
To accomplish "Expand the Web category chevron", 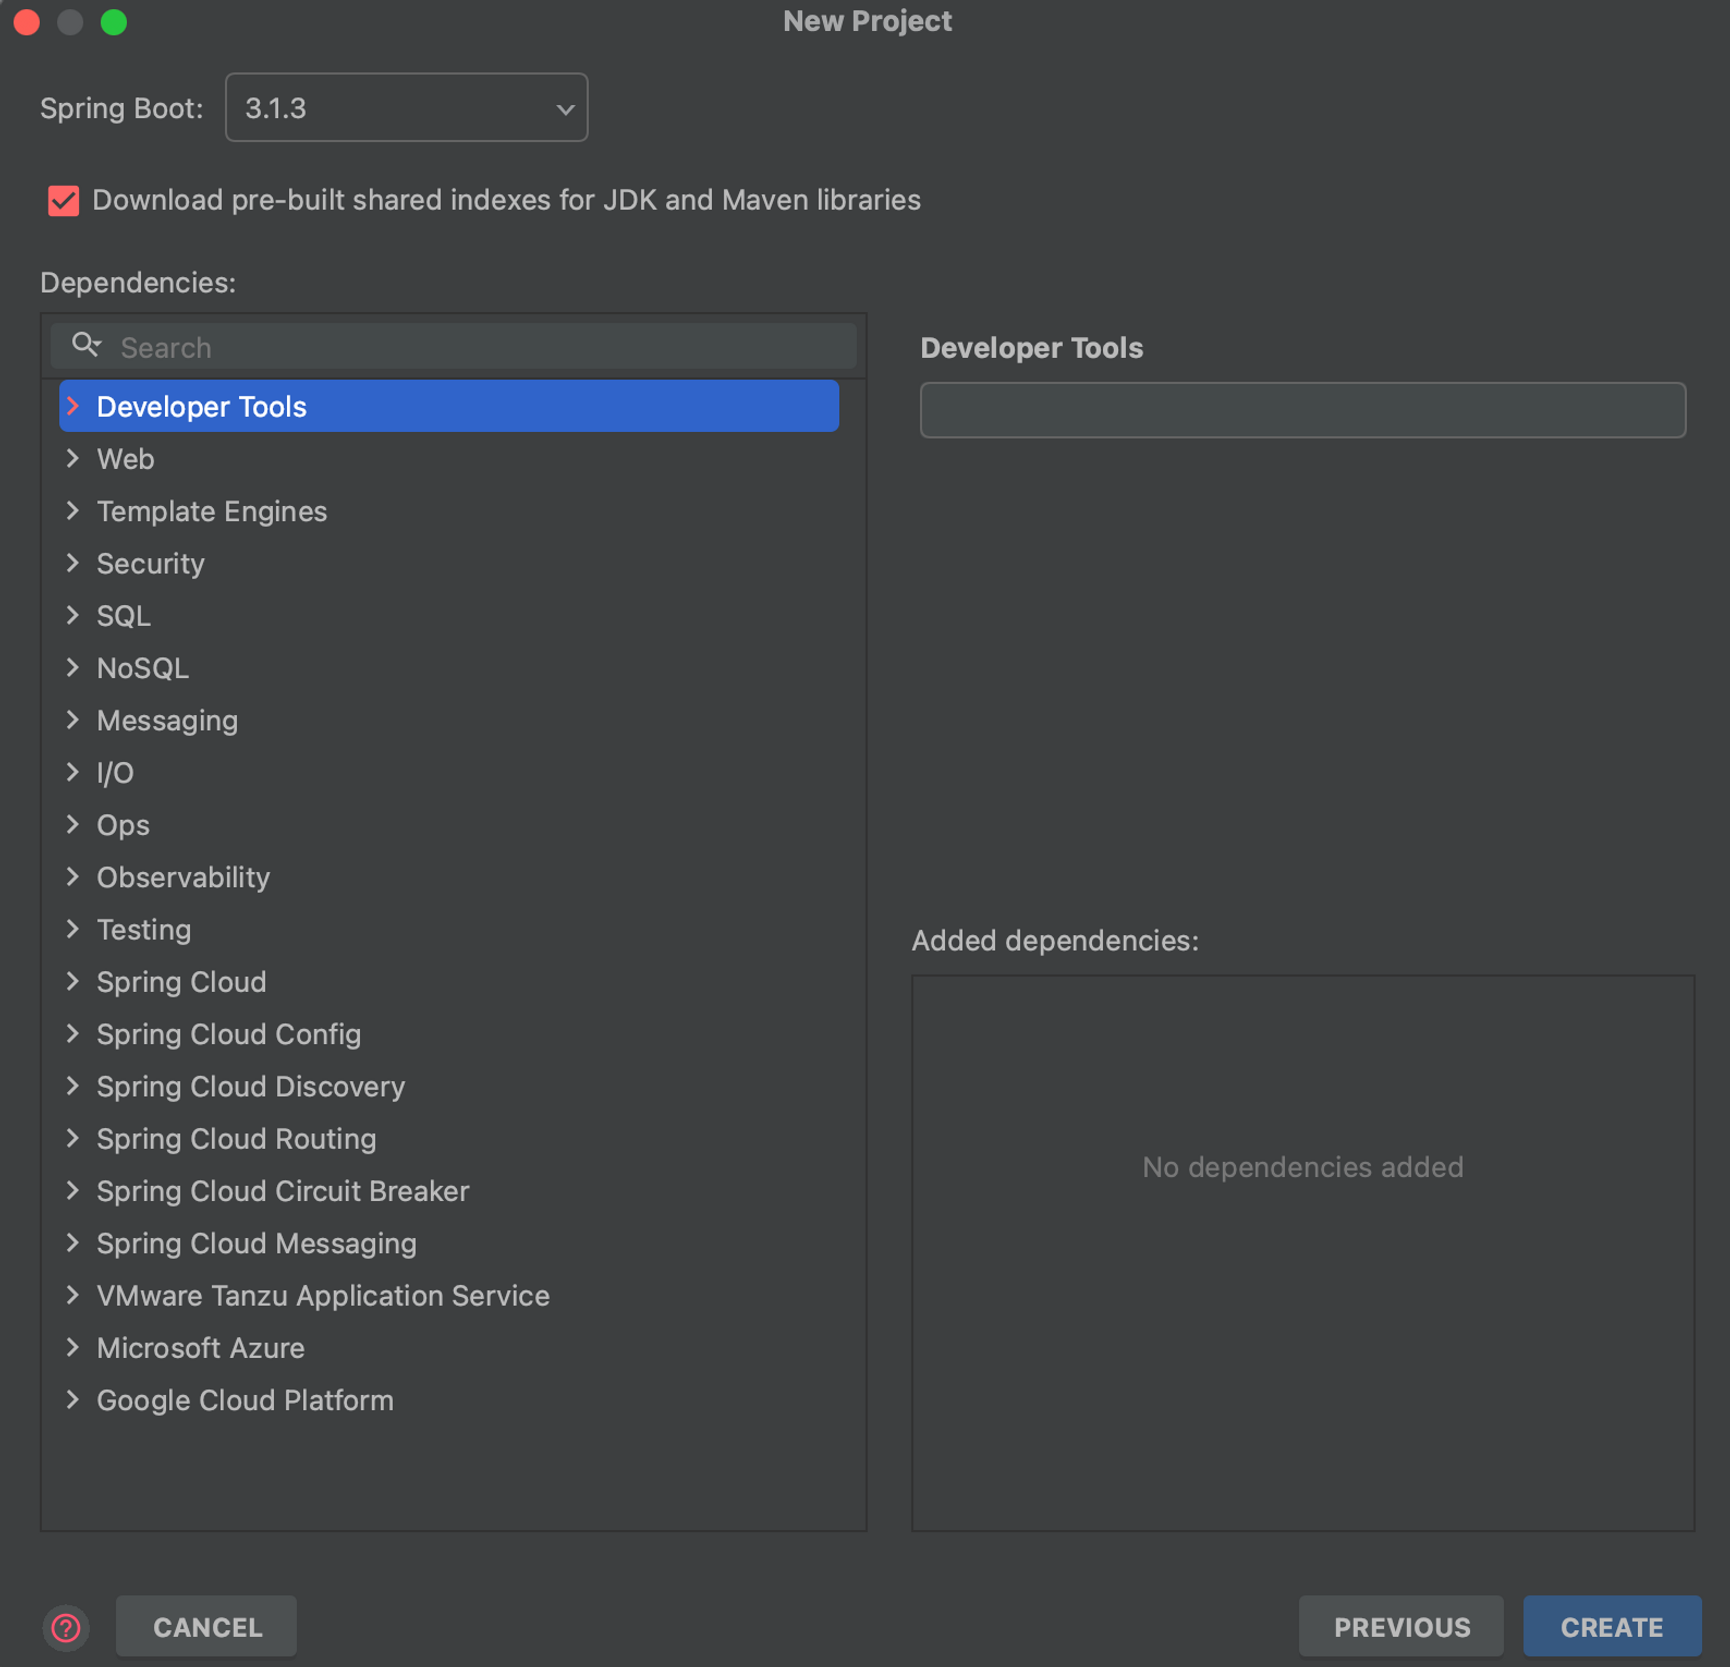I will point(73,459).
